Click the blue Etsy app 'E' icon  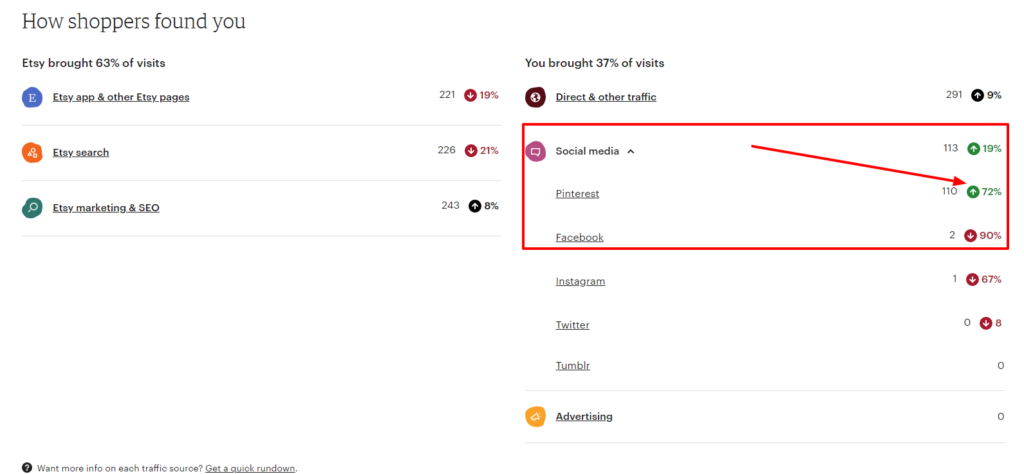point(32,97)
